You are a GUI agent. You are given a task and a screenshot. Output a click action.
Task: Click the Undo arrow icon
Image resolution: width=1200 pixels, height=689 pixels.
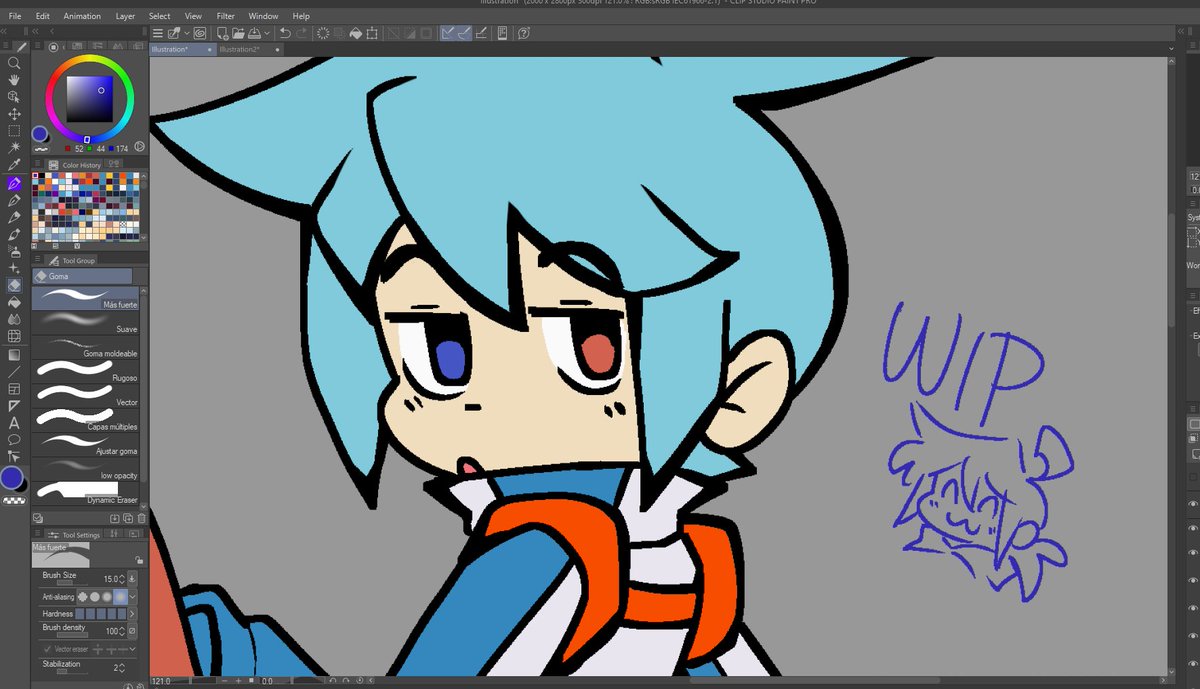tap(285, 33)
